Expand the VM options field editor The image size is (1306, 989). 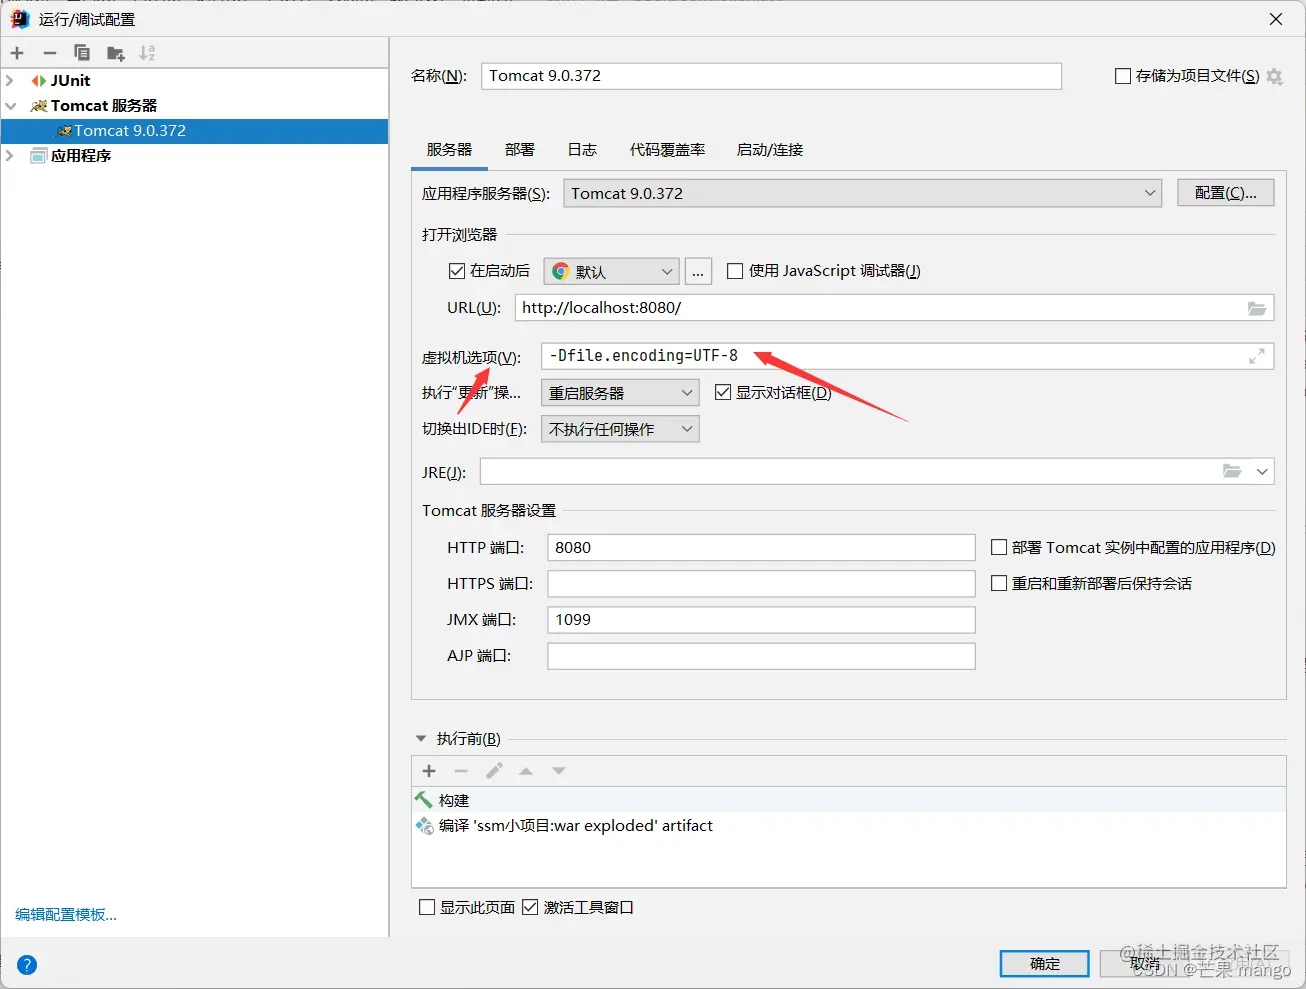[1257, 356]
